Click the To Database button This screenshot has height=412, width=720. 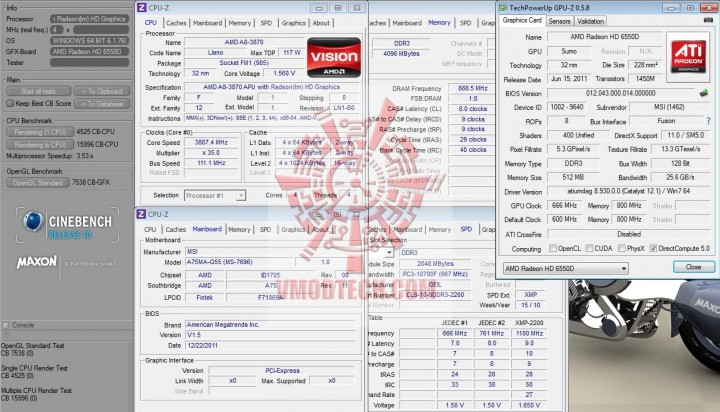tap(102, 104)
